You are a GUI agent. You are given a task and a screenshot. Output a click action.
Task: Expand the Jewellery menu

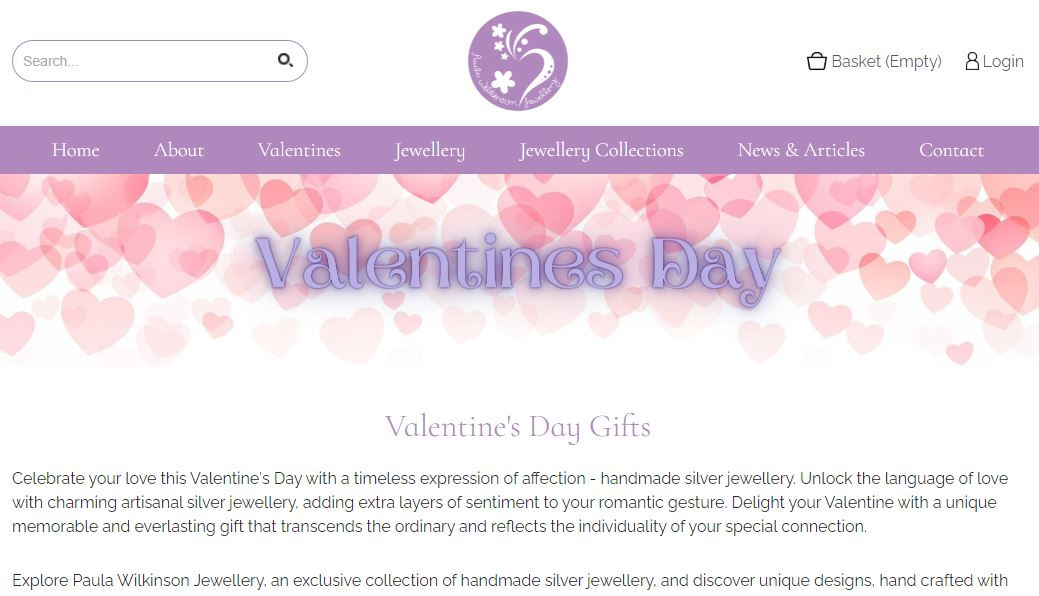pyautogui.click(x=430, y=150)
